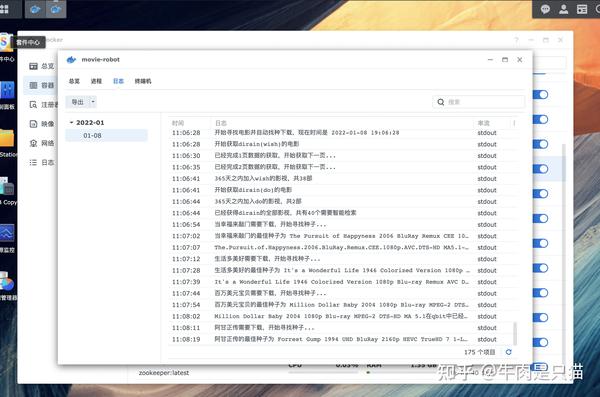This screenshot has height=397, width=600.
Task: Click the magnifier icon in the log search box
Action: click(x=441, y=102)
